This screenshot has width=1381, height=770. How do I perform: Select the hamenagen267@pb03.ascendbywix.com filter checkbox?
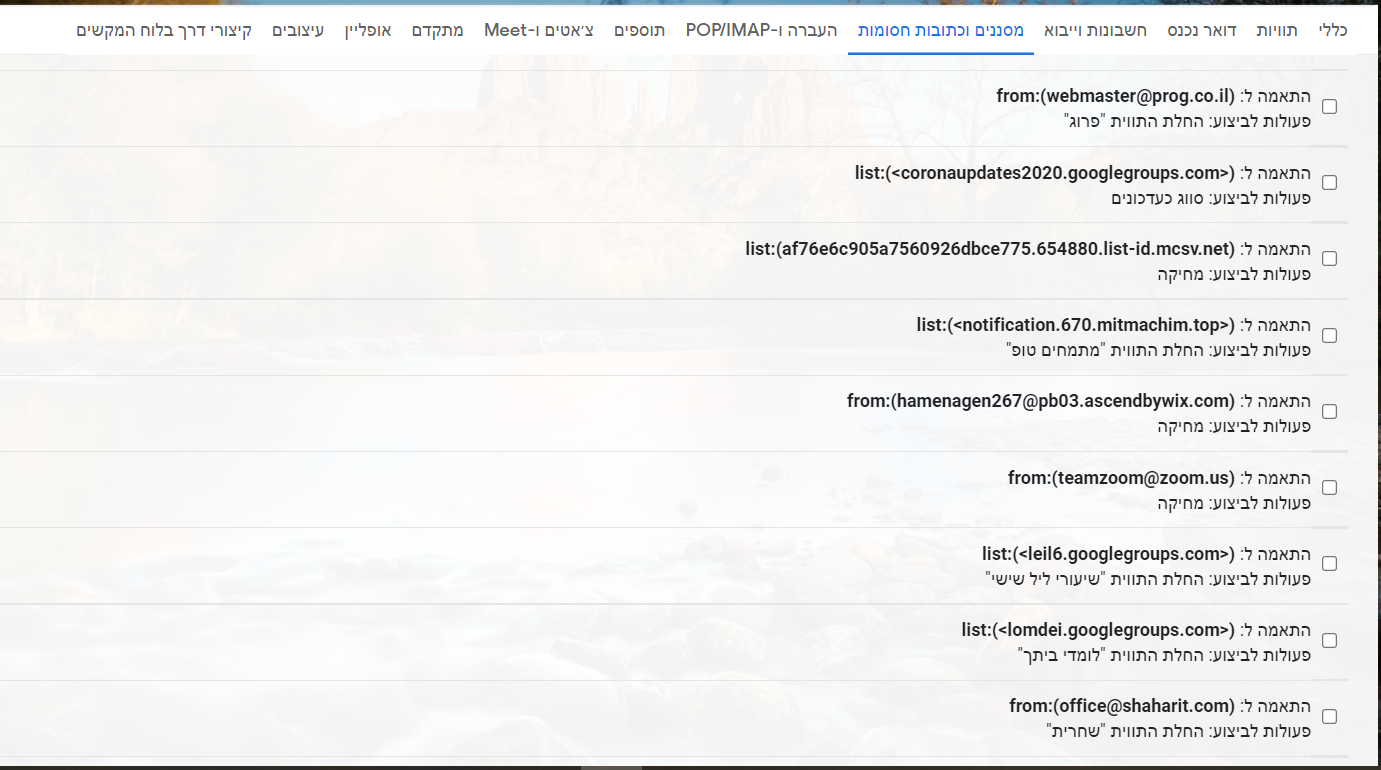point(1329,412)
